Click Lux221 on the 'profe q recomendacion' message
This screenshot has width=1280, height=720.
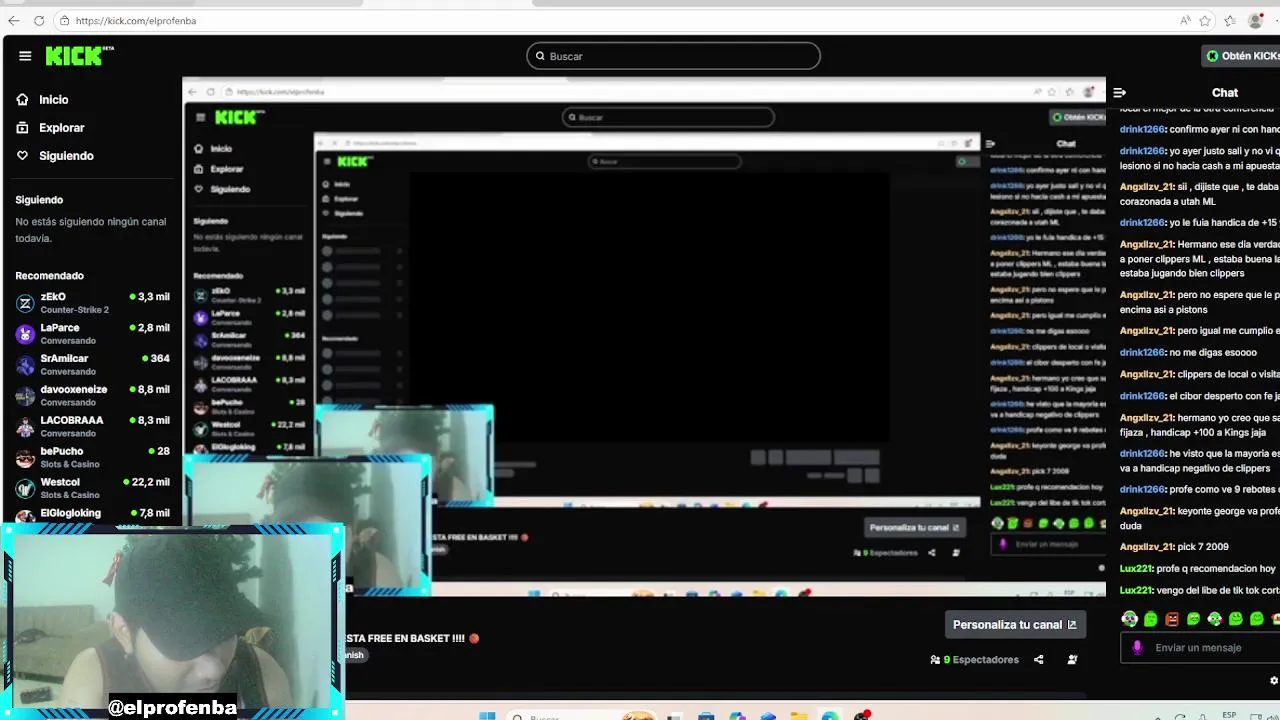pos(1136,569)
